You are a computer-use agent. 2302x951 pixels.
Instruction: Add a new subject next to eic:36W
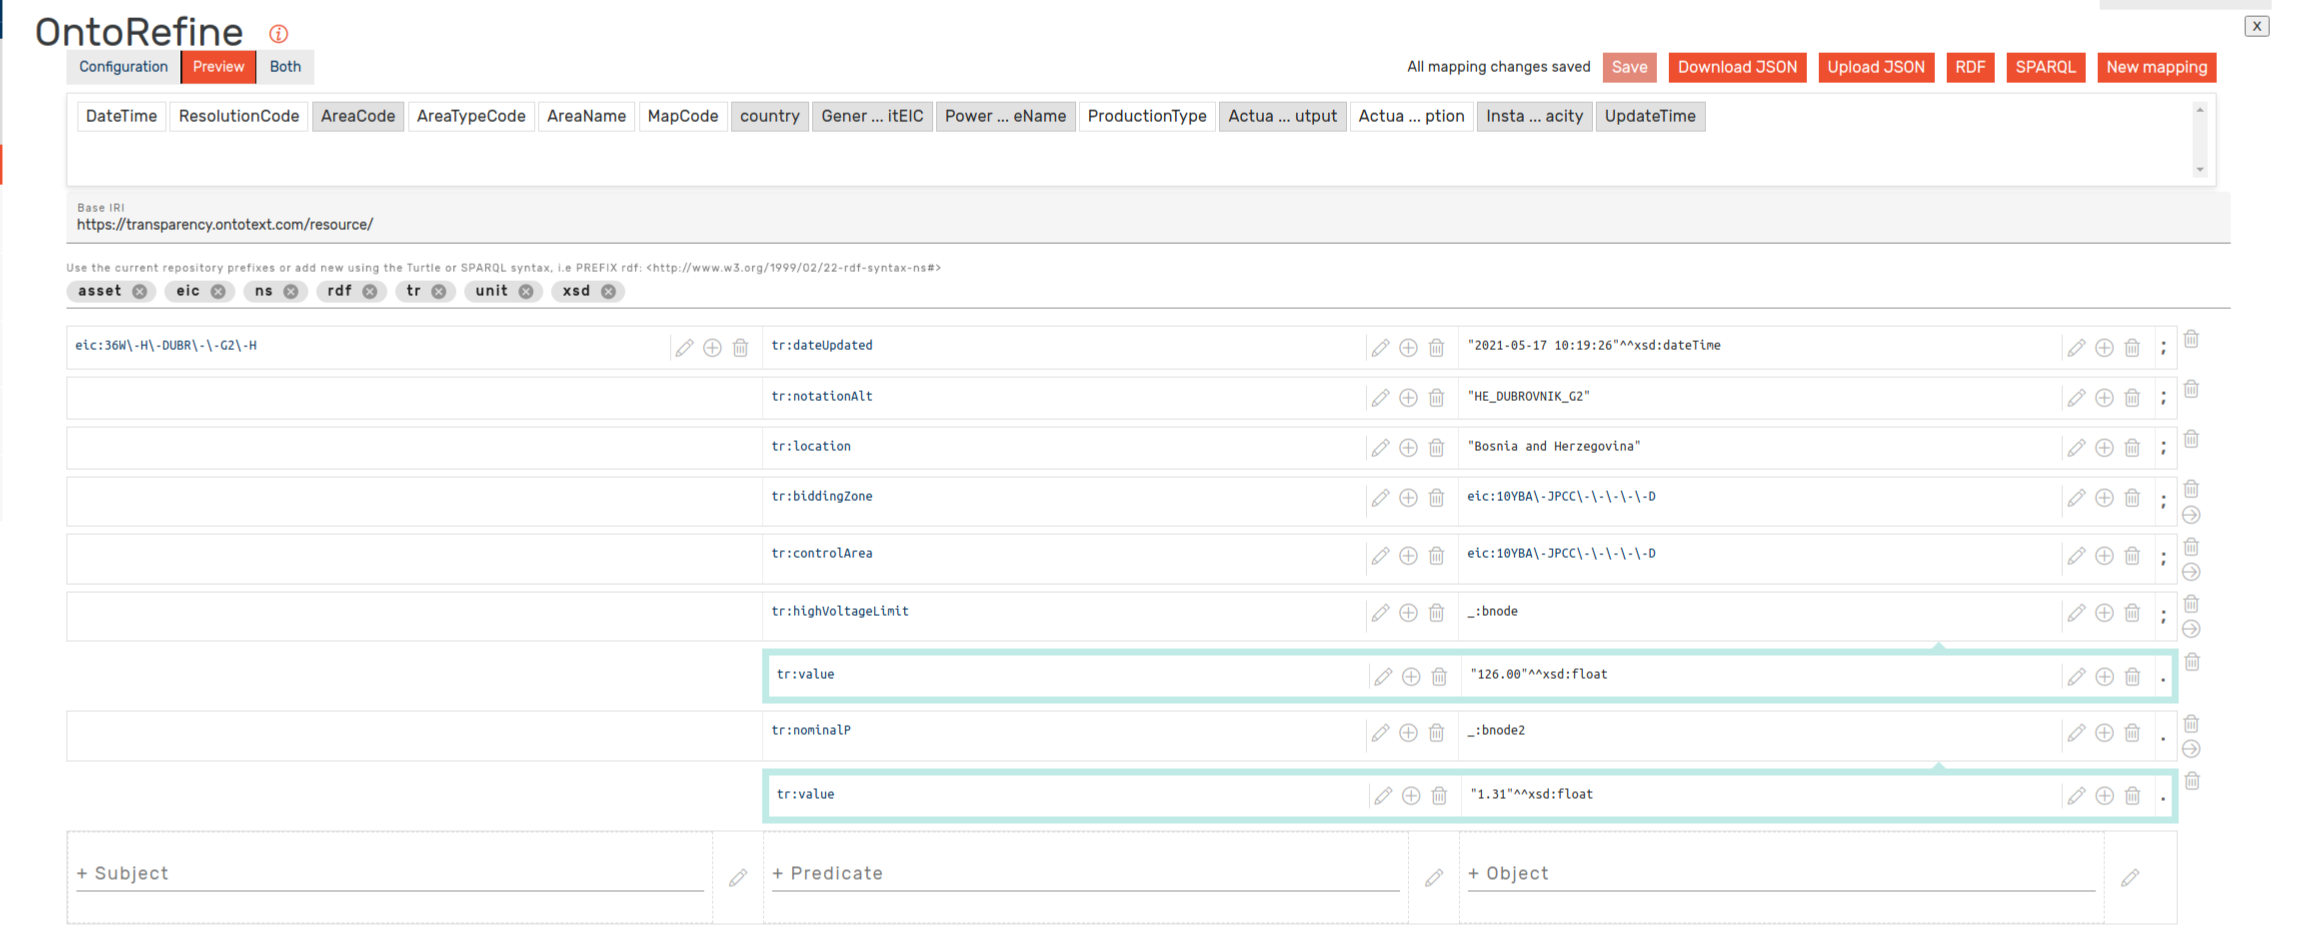click(x=712, y=348)
